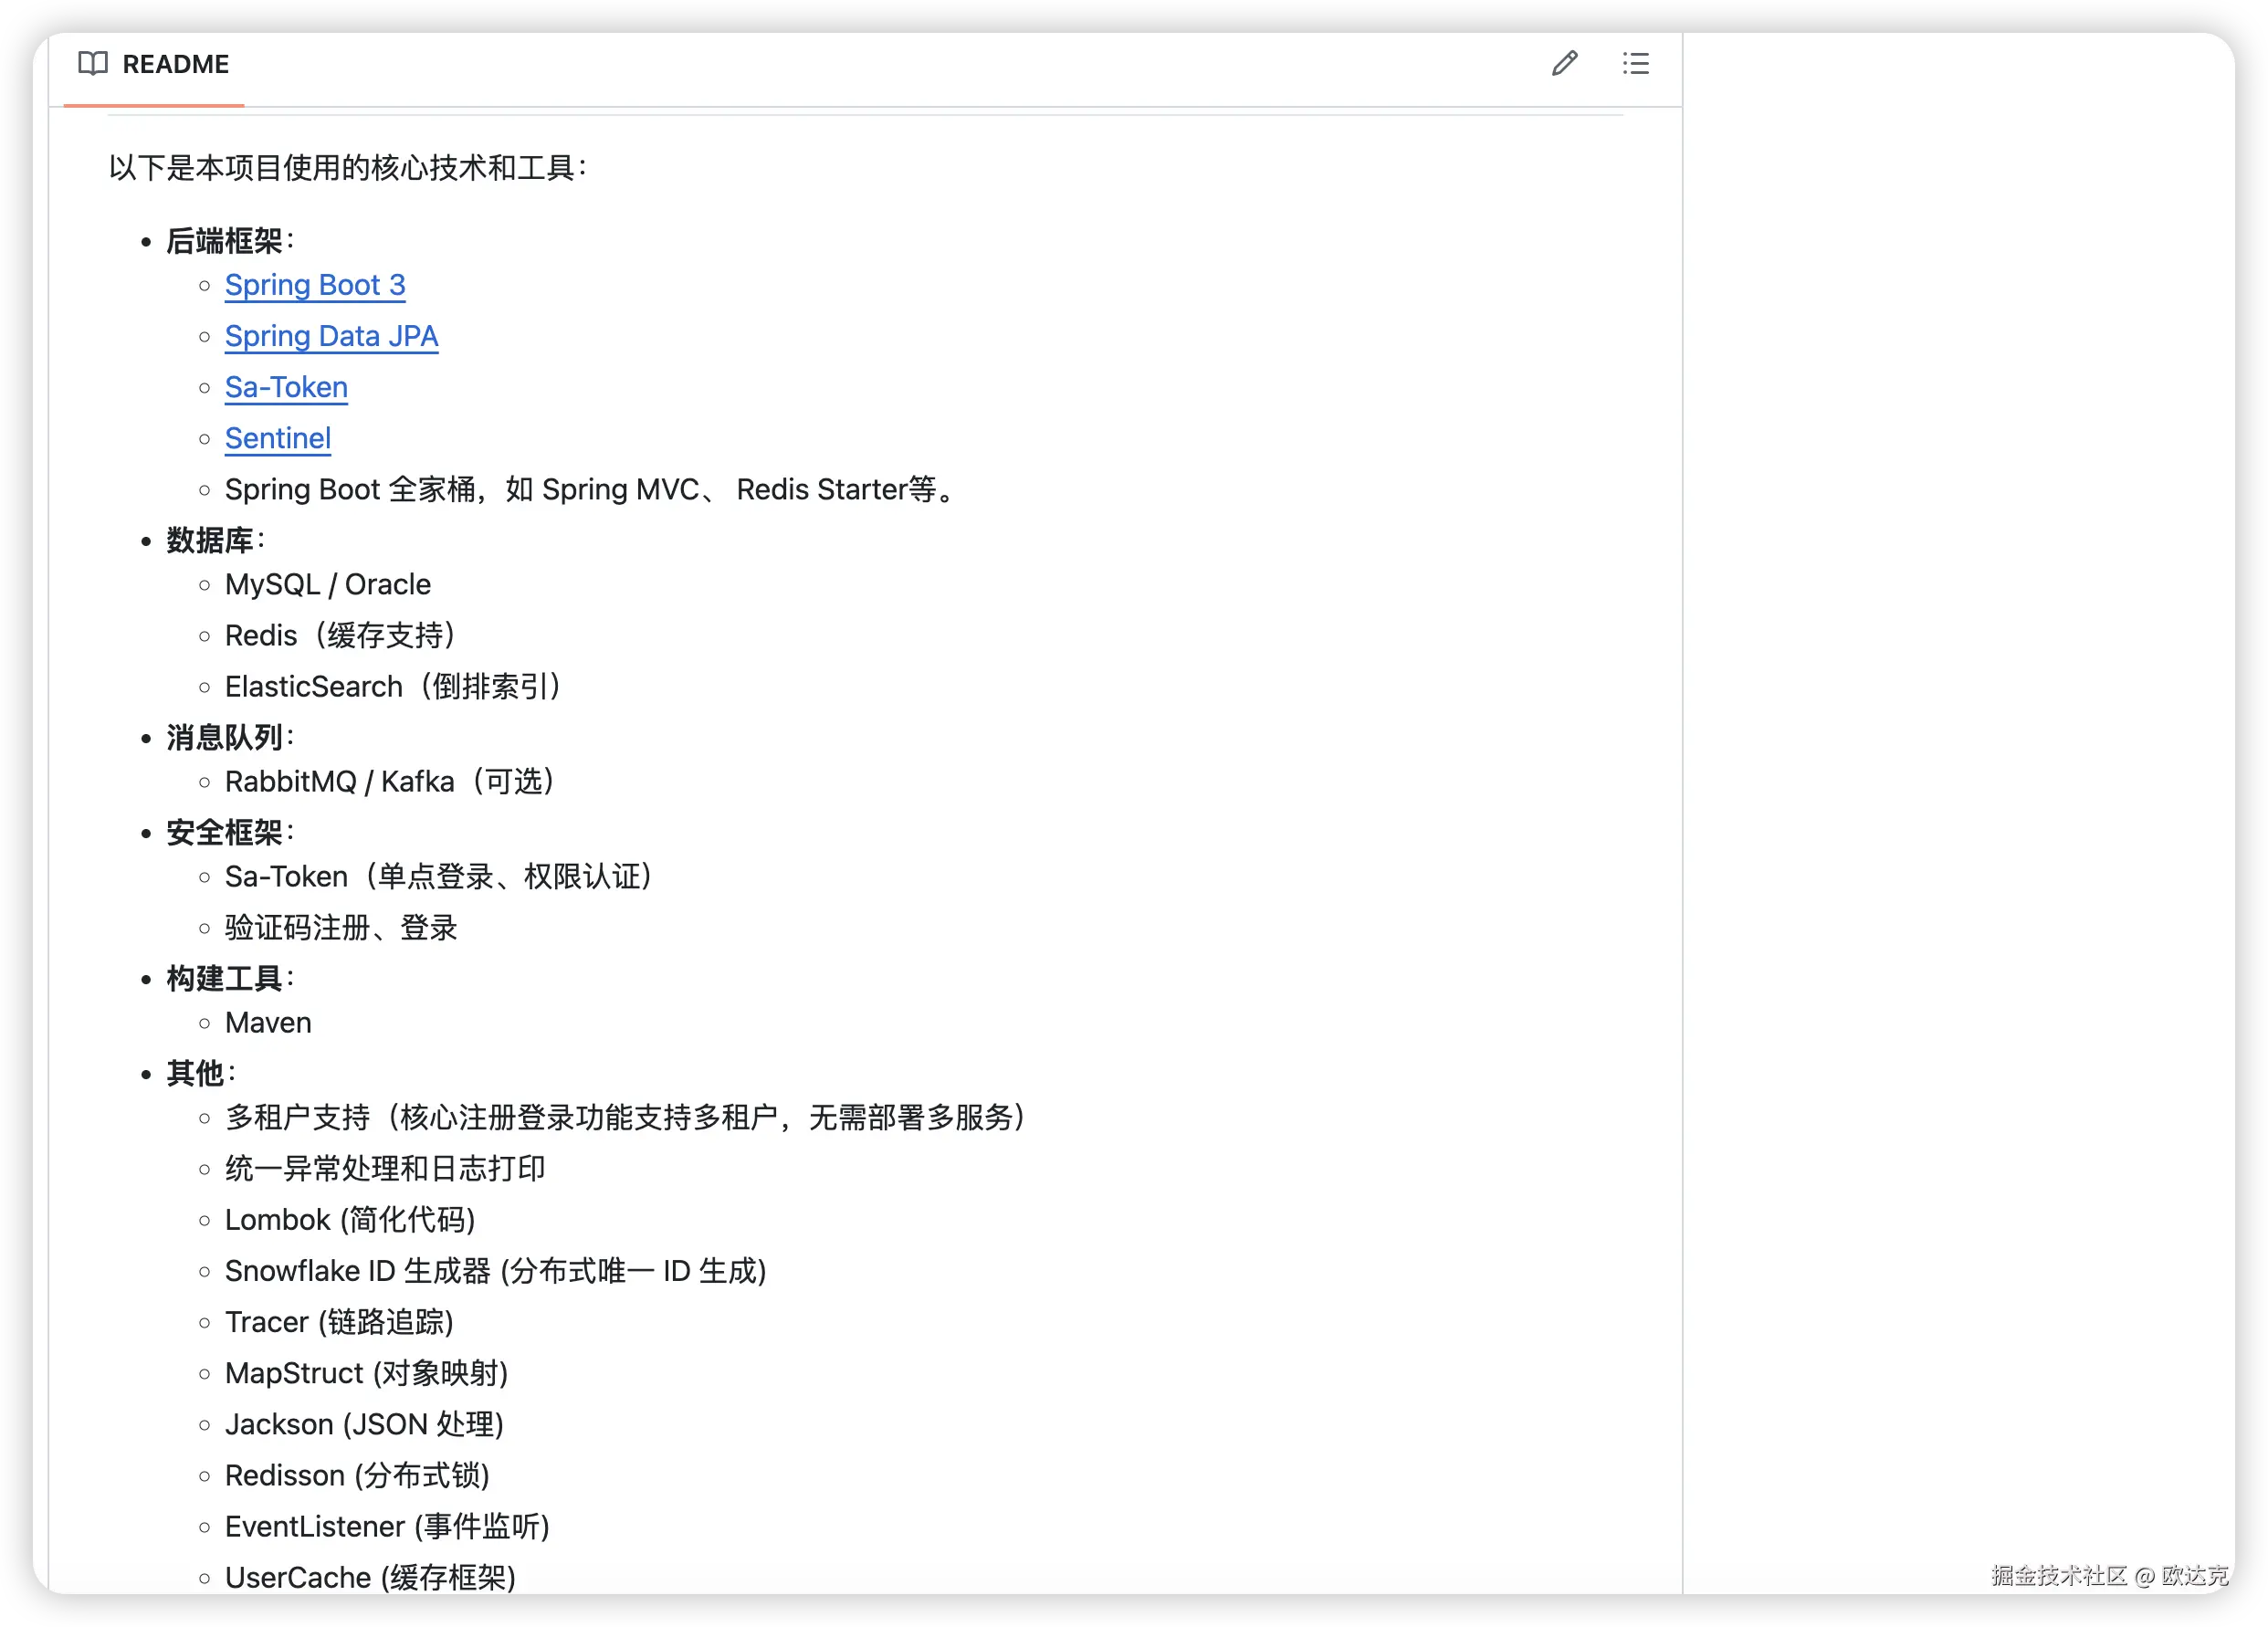Image resolution: width=2268 pixels, height=1627 pixels.
Task: Open the Spring Data JPA link
Action: (331, 336)
